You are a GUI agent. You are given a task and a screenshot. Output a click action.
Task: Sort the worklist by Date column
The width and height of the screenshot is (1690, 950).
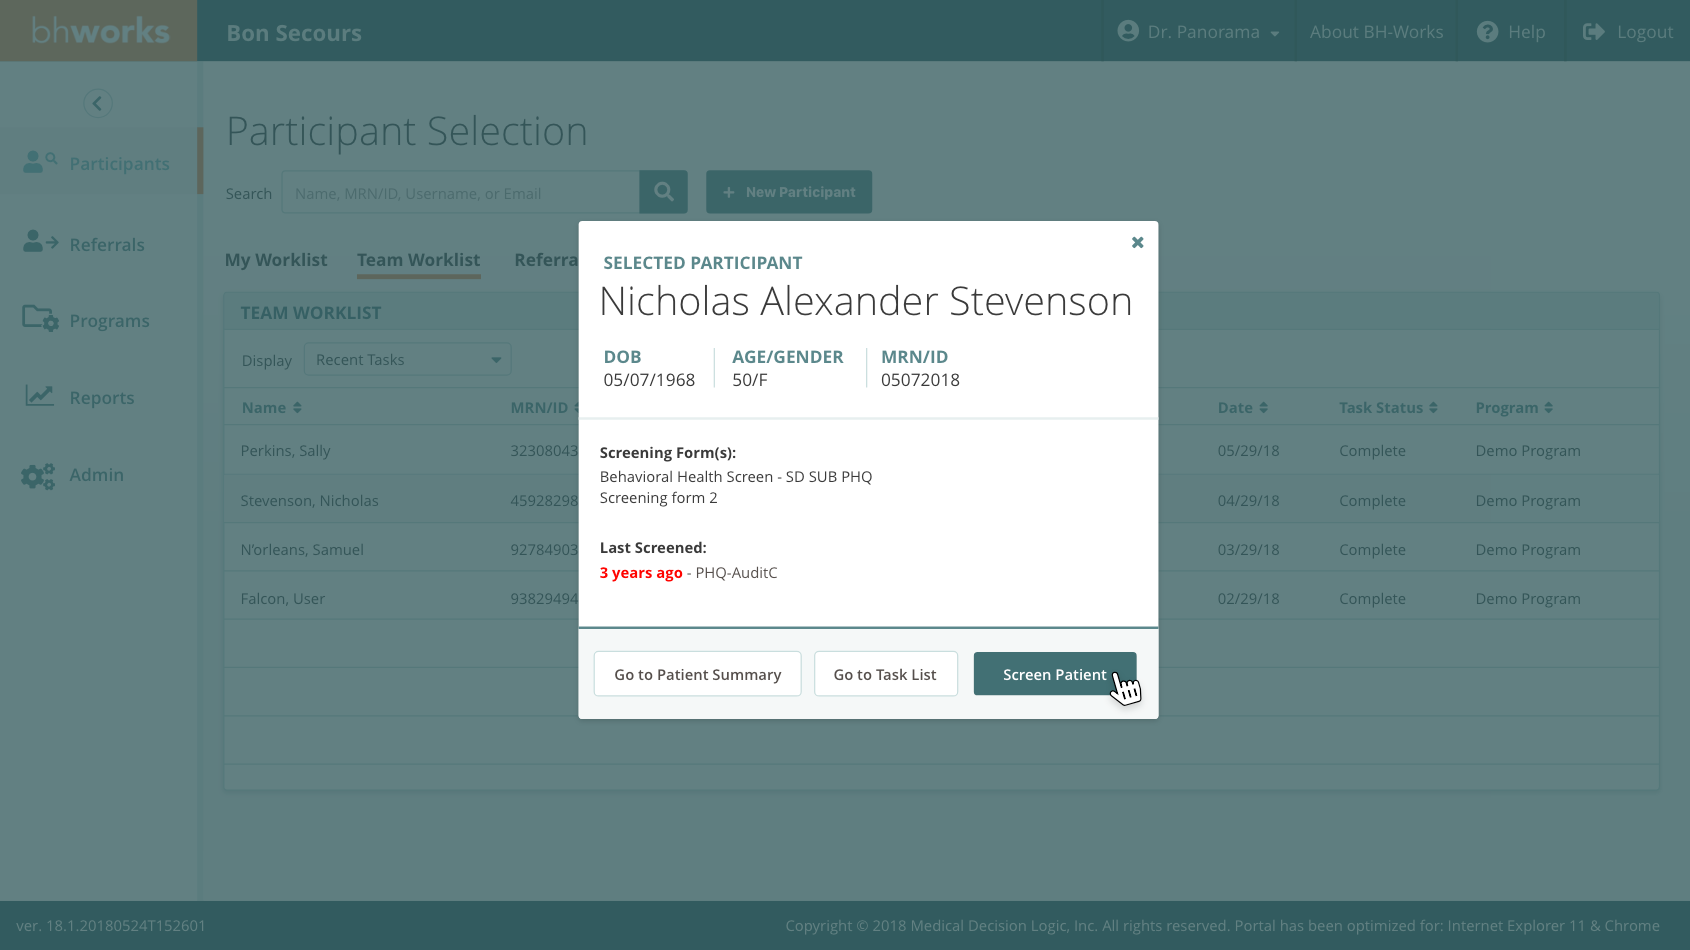[1242, 408]
